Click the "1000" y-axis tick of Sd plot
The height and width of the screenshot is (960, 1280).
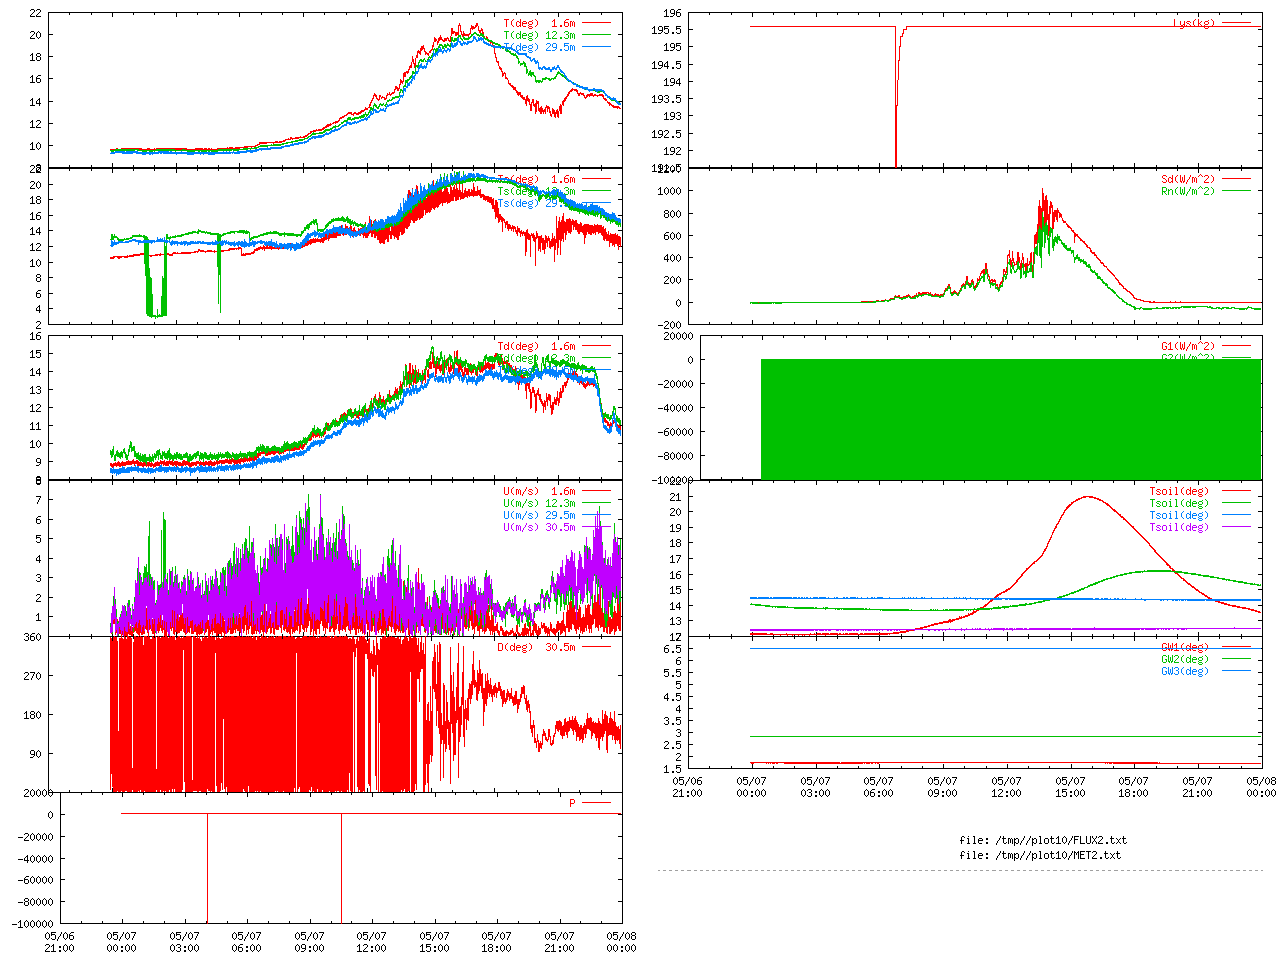click(670, 192)
